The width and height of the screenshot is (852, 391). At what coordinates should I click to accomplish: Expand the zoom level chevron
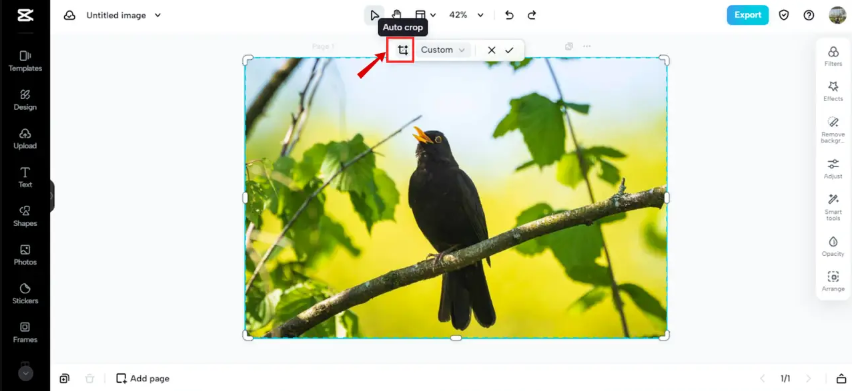click(x=480, y=15)
